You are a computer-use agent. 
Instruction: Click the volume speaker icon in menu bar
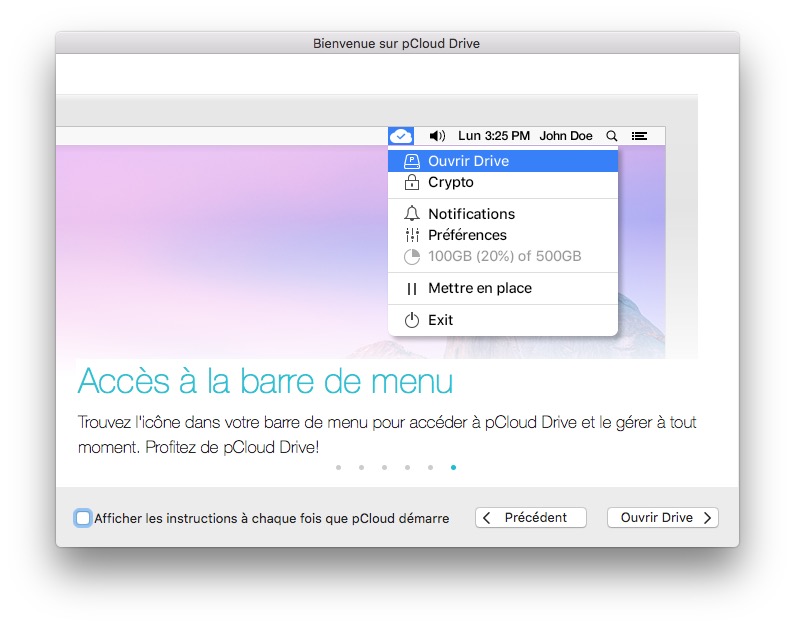point(437,136)
